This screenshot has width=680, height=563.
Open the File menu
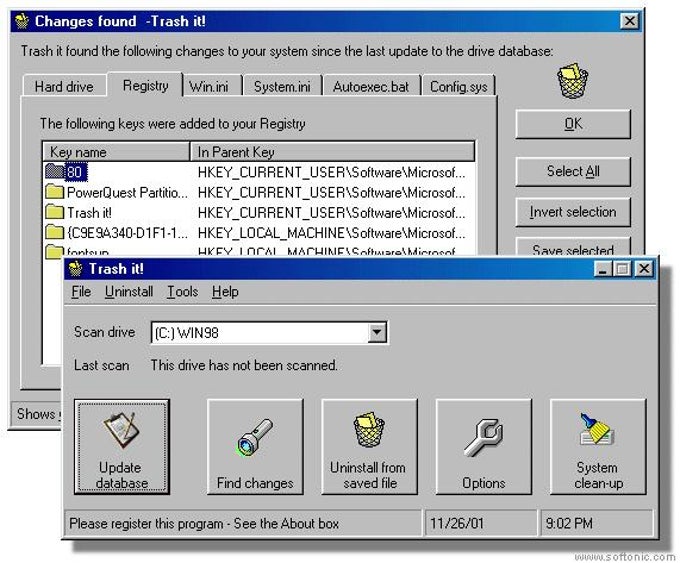pyautogui.click(x=81, y=291)
